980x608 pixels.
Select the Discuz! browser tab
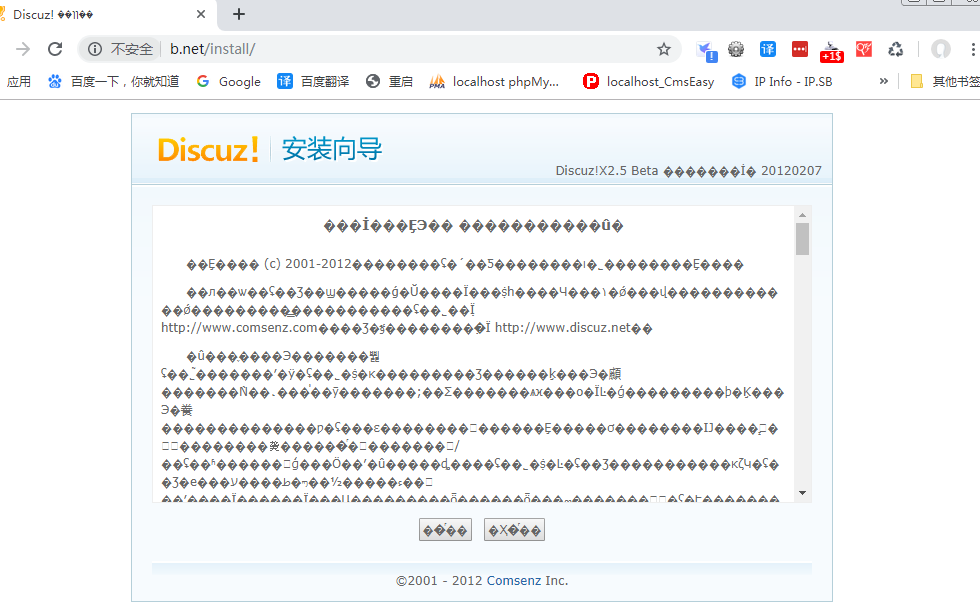tap(106, 15)
